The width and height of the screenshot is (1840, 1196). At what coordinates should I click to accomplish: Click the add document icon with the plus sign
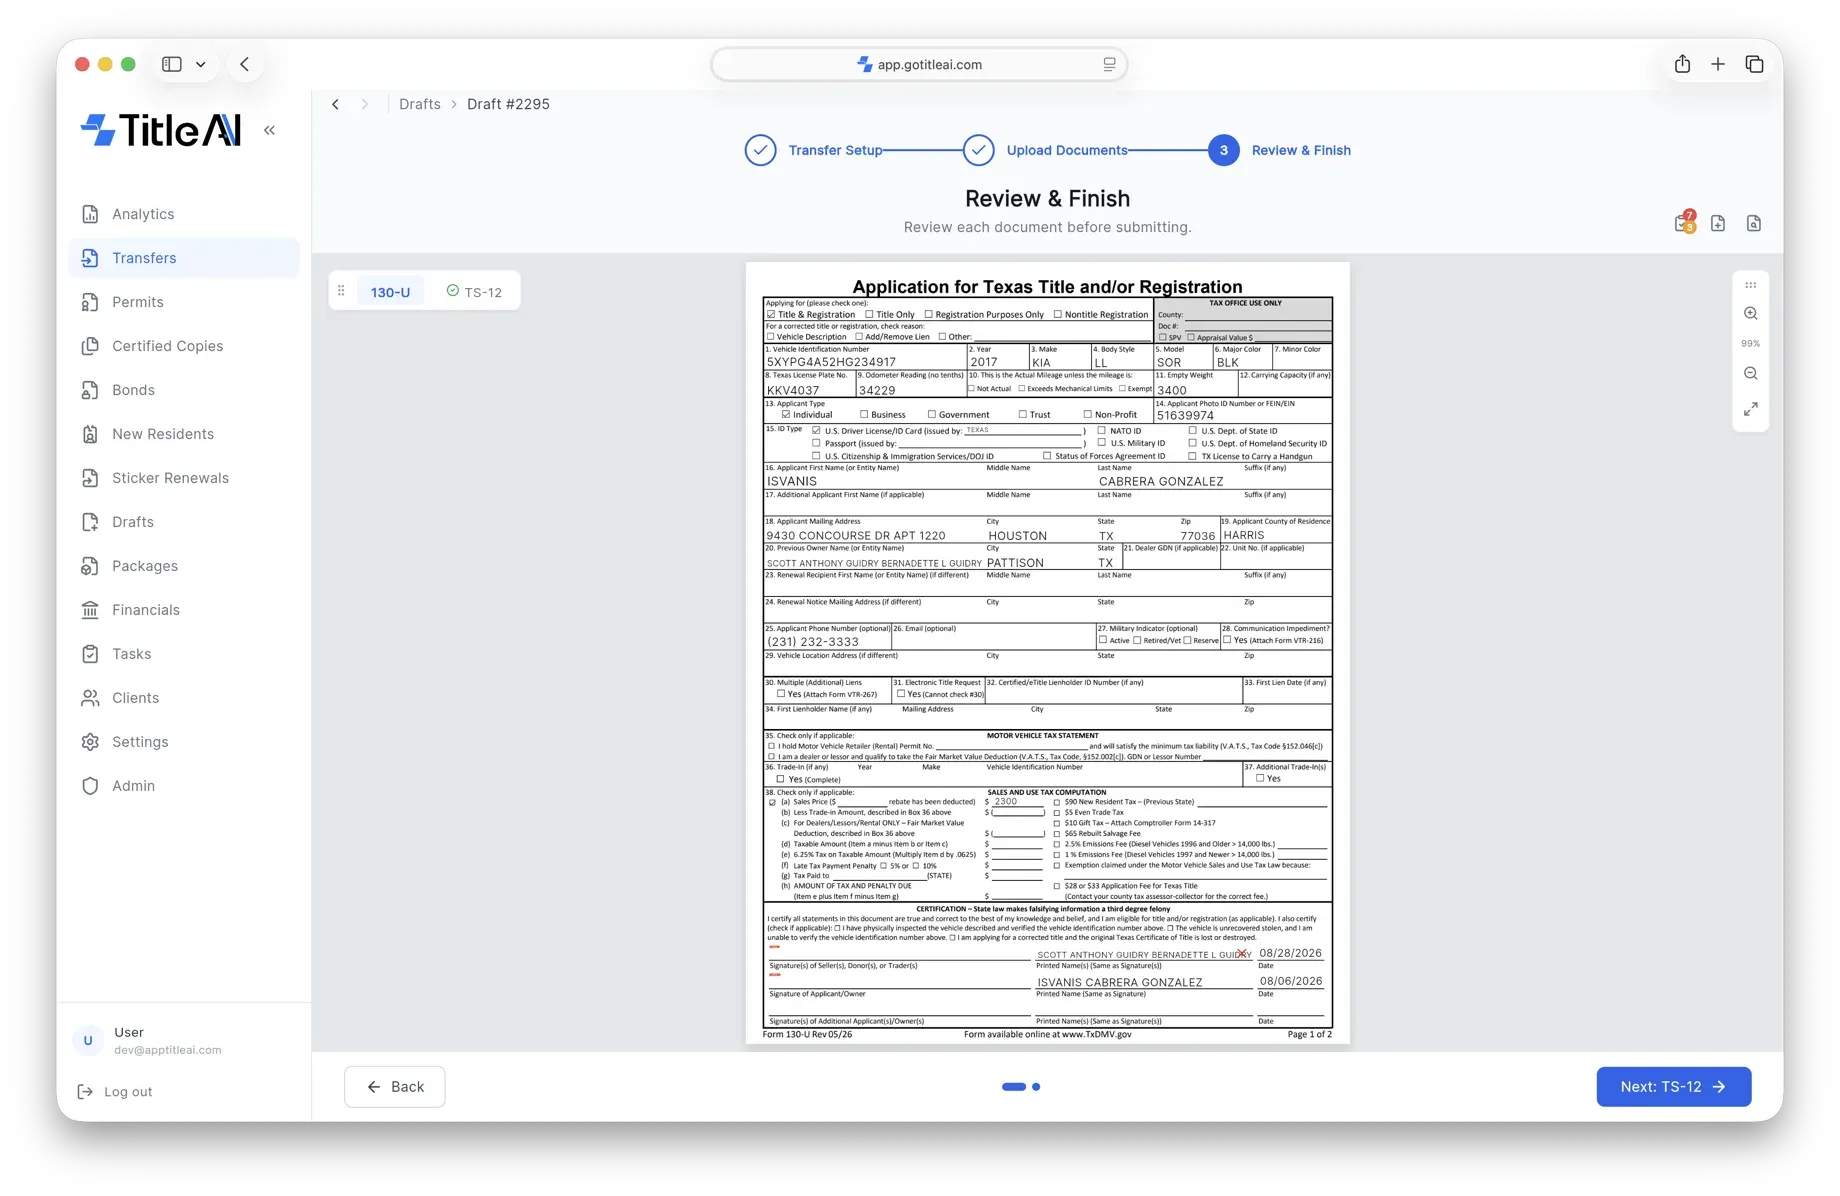(1718, 223)
